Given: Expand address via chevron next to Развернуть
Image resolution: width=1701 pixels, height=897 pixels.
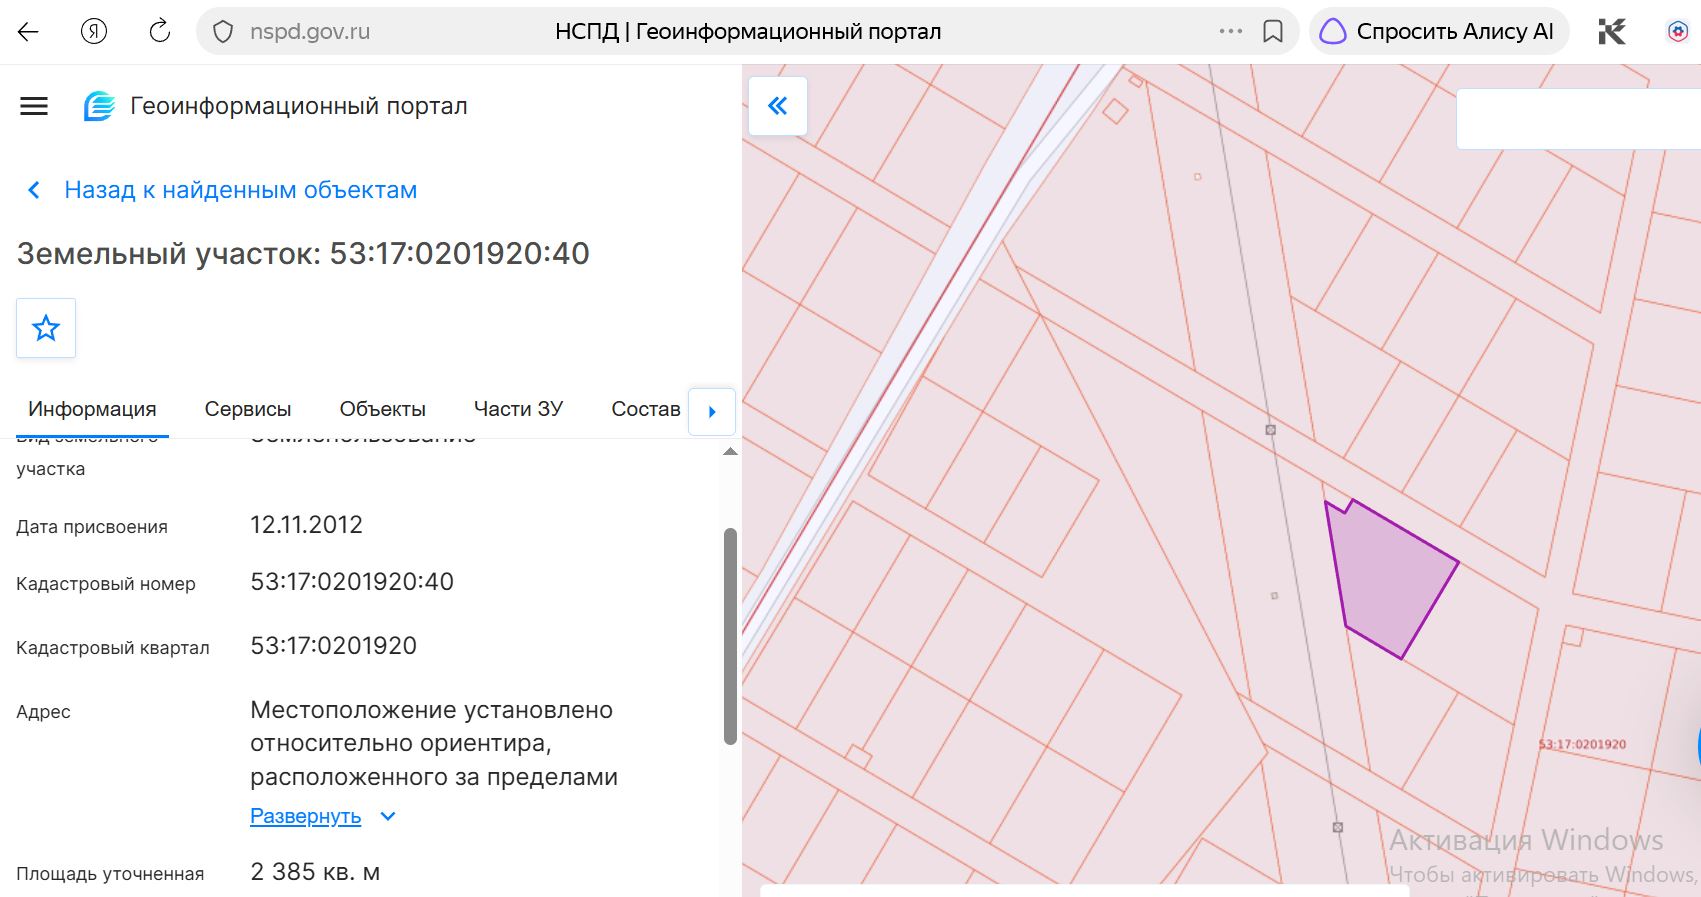Looking at the screenshot, I should 388,817.
